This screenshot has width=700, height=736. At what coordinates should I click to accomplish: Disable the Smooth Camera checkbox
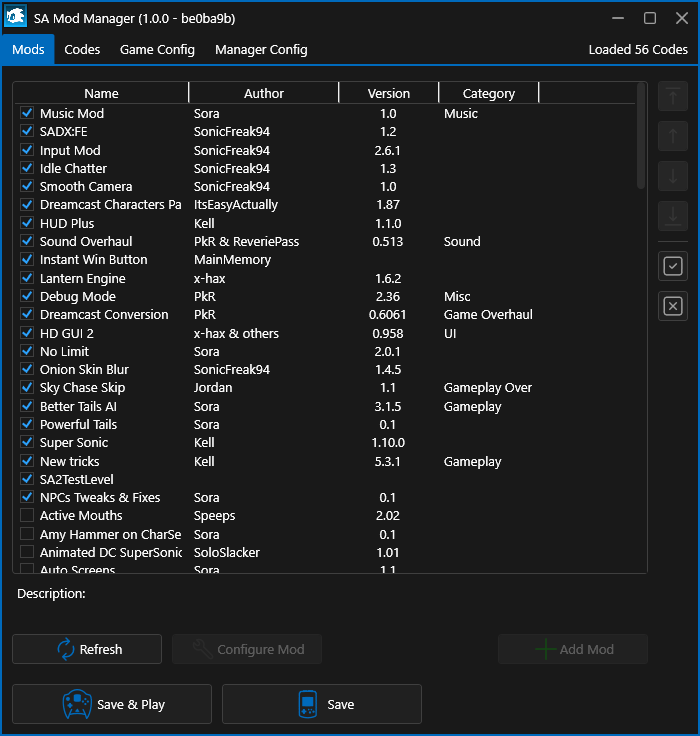pyautogui.click(x=27, y=186)
